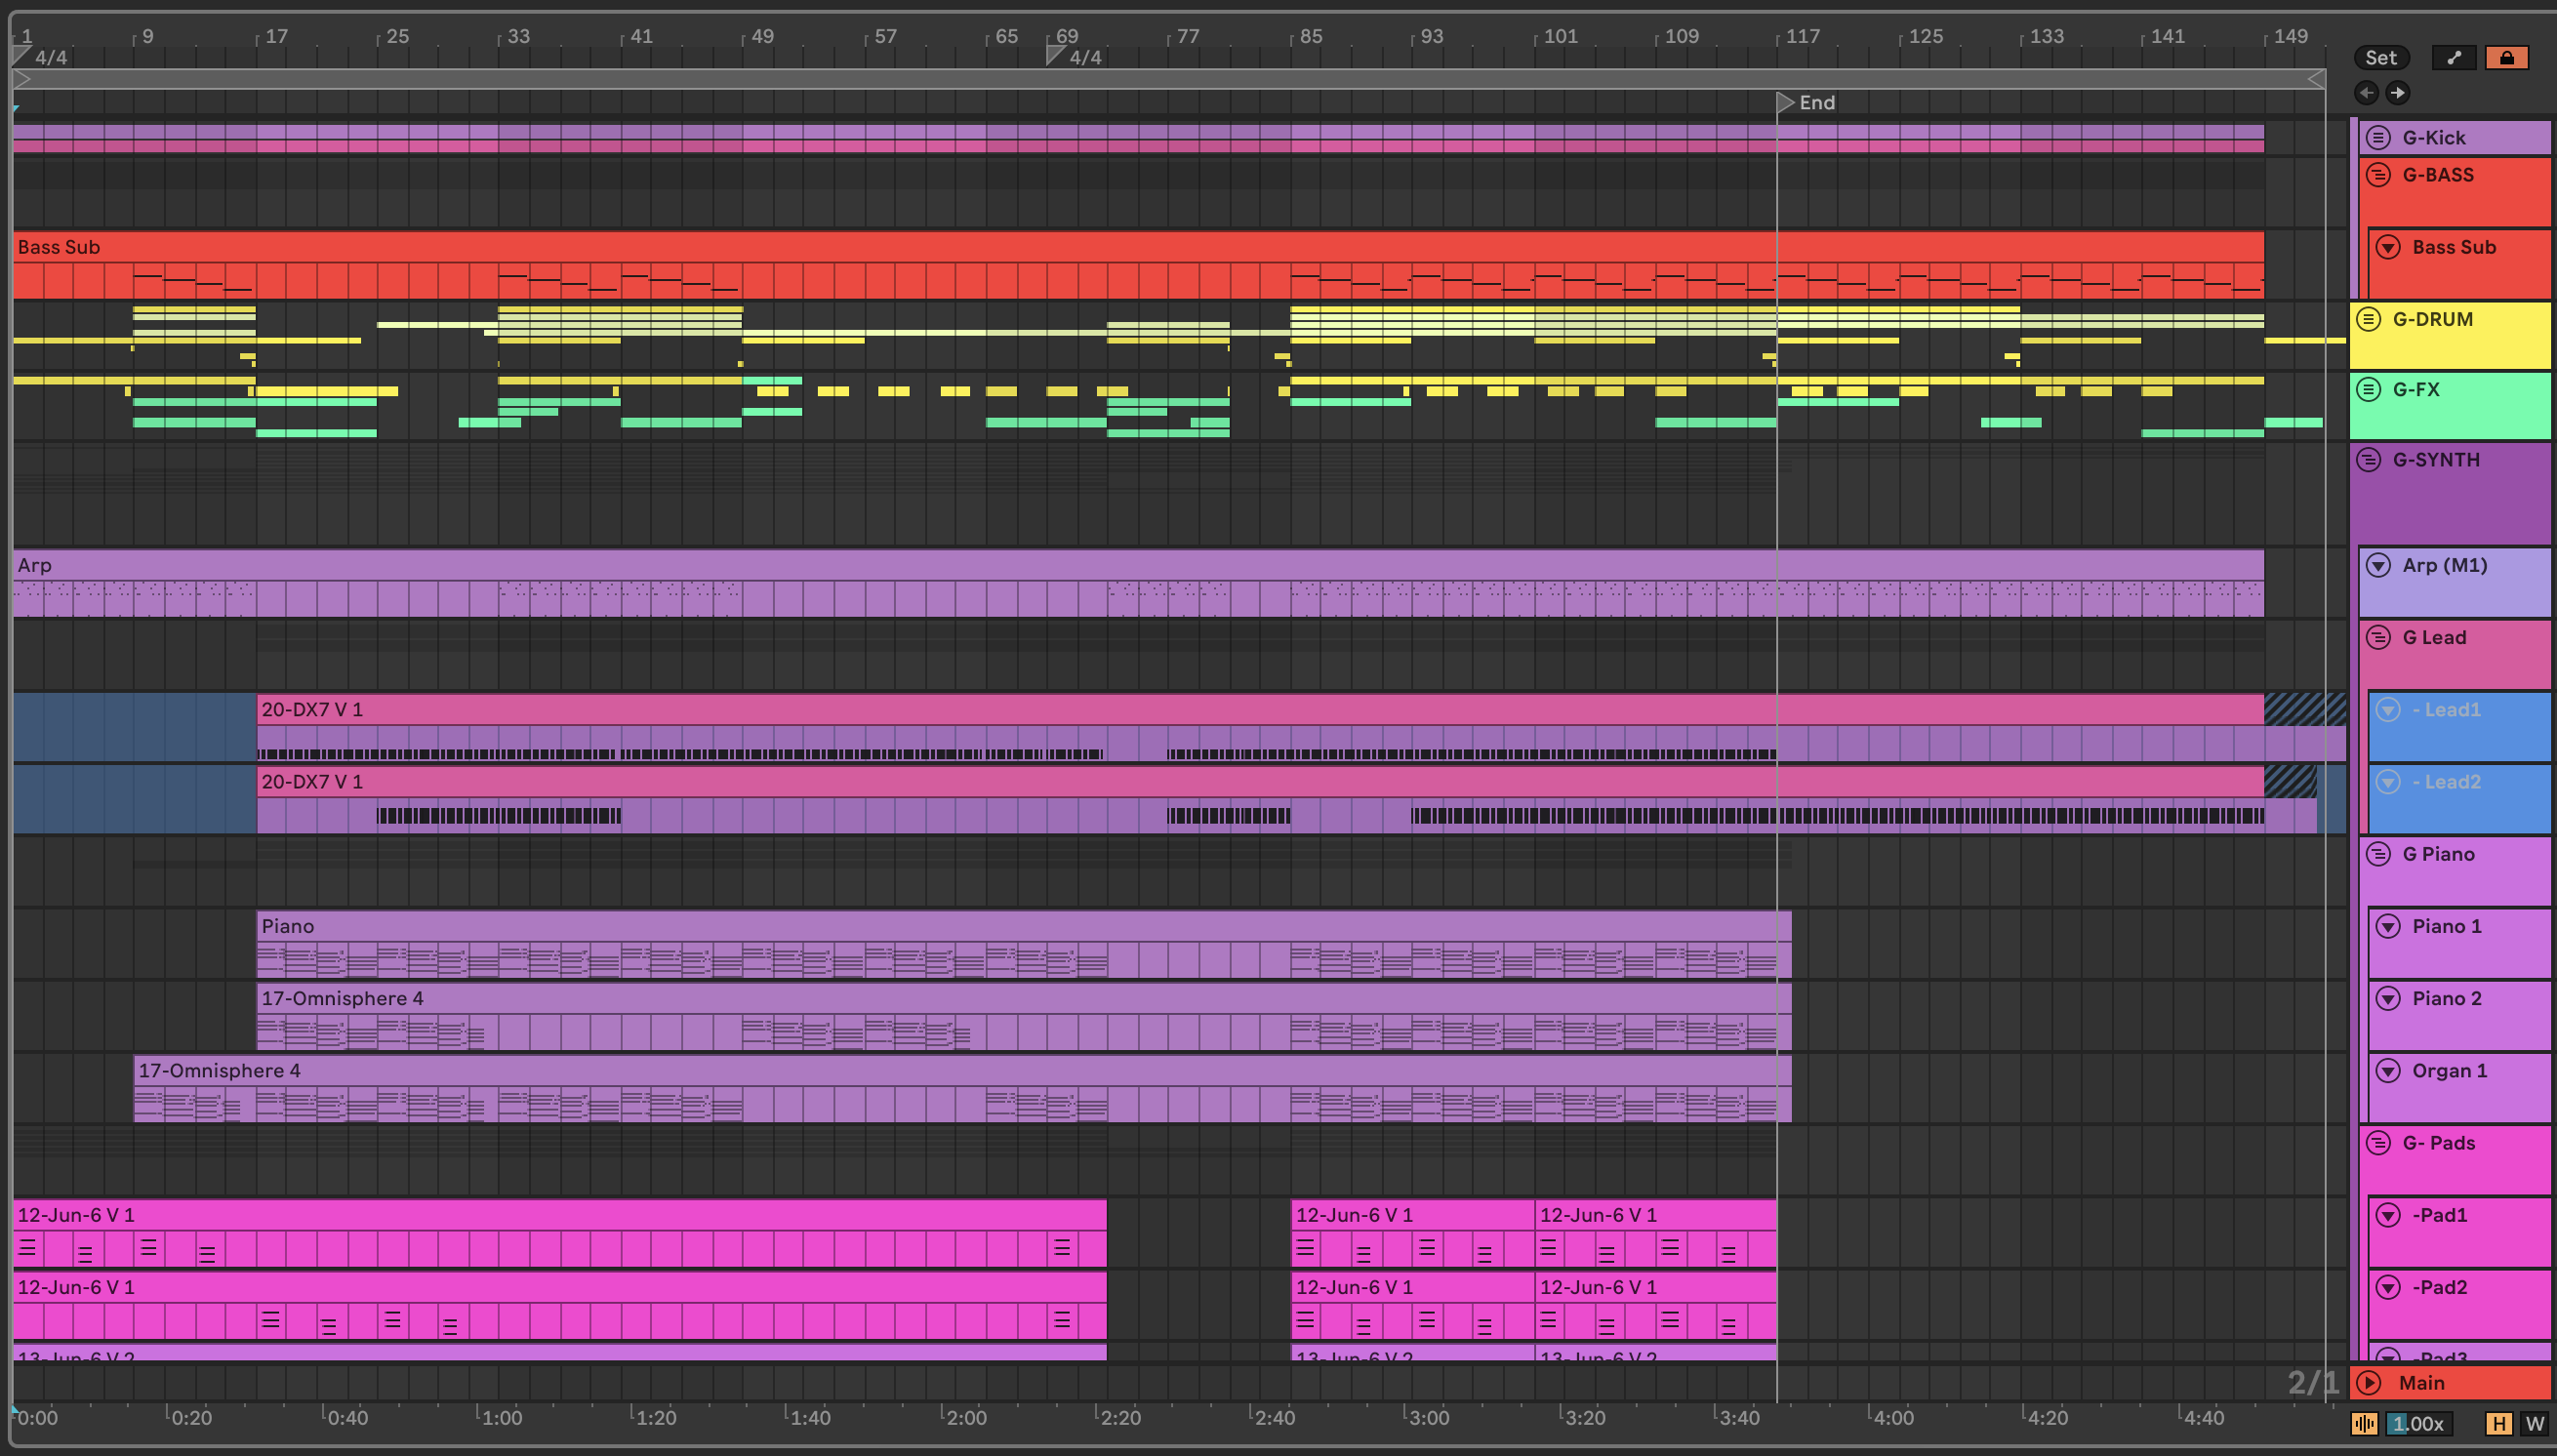
Task: Fold the Organ 1 track
Action: (x=2388, y=1071)
